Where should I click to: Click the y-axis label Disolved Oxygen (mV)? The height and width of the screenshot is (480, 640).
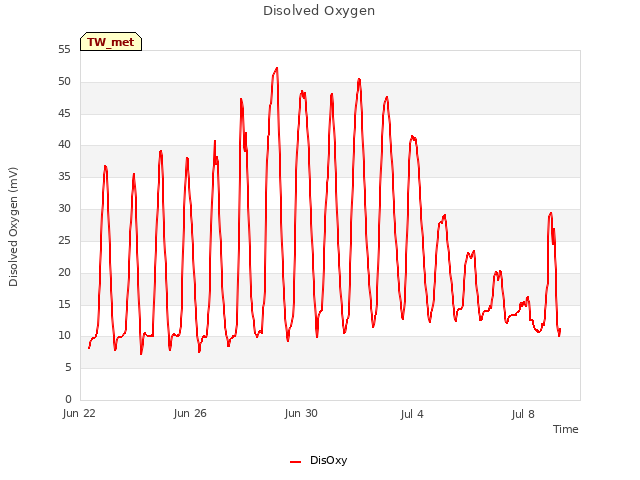click(13, 227)
